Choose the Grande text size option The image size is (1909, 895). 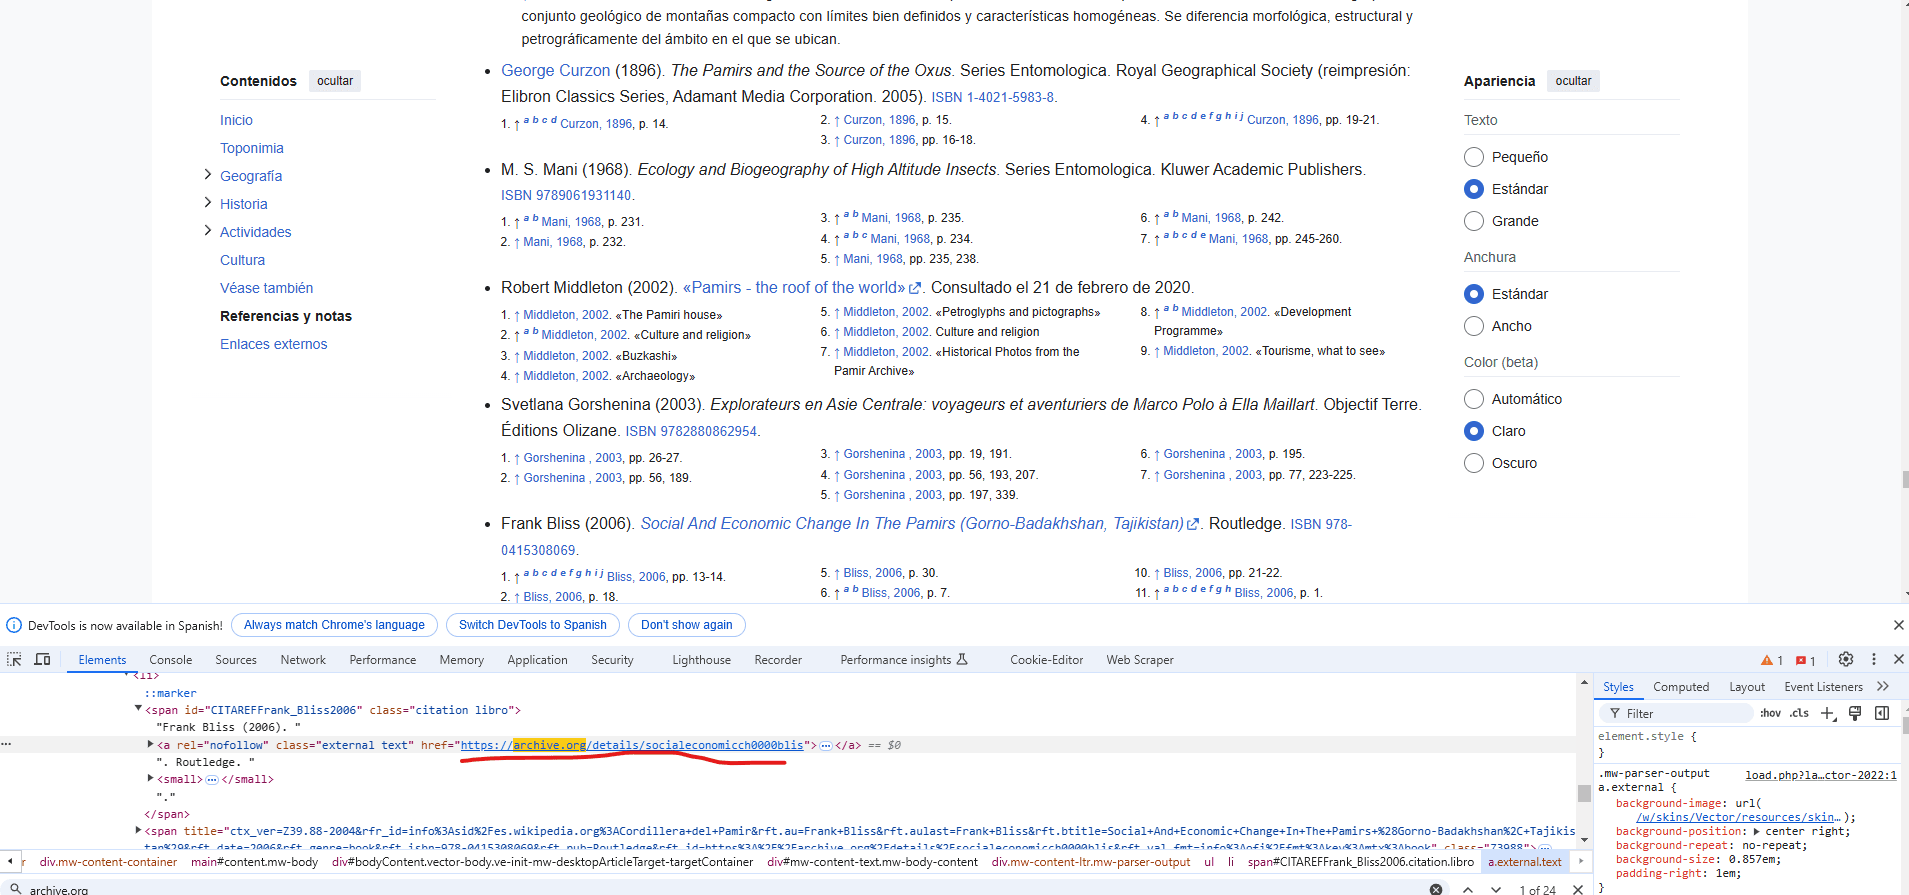point(1474,221)
